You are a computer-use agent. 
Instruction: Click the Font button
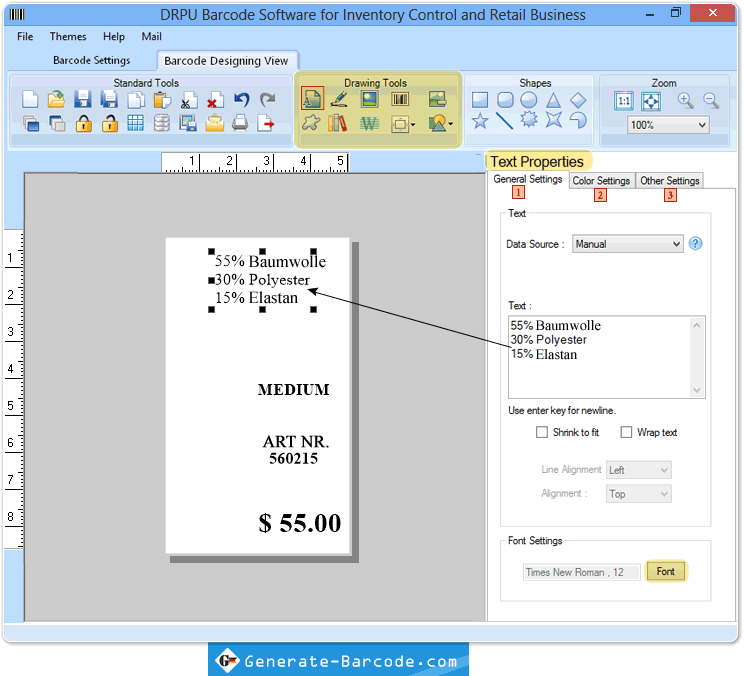[666, 572]
